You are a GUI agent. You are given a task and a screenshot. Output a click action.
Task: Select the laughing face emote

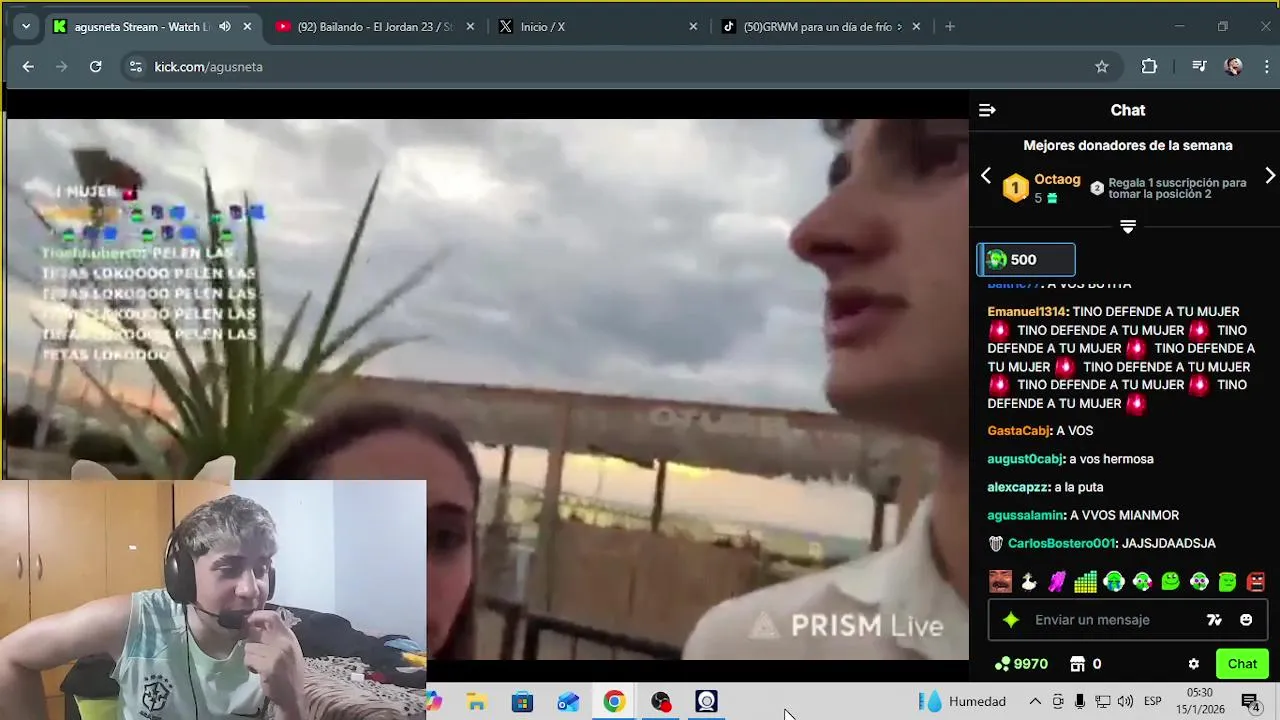click(1000, 581)
